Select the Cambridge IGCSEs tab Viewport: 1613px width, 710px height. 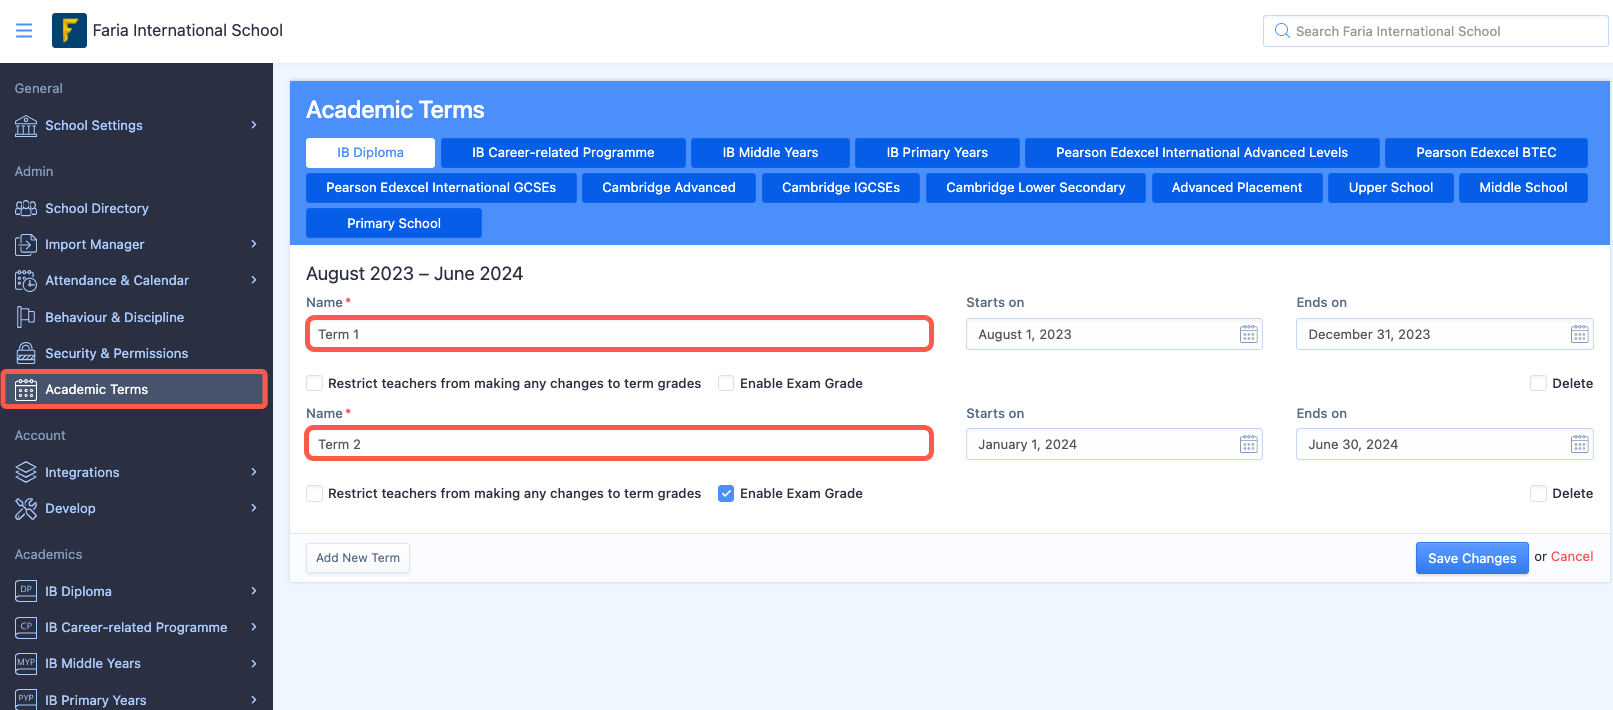click(x=841, y=187)
